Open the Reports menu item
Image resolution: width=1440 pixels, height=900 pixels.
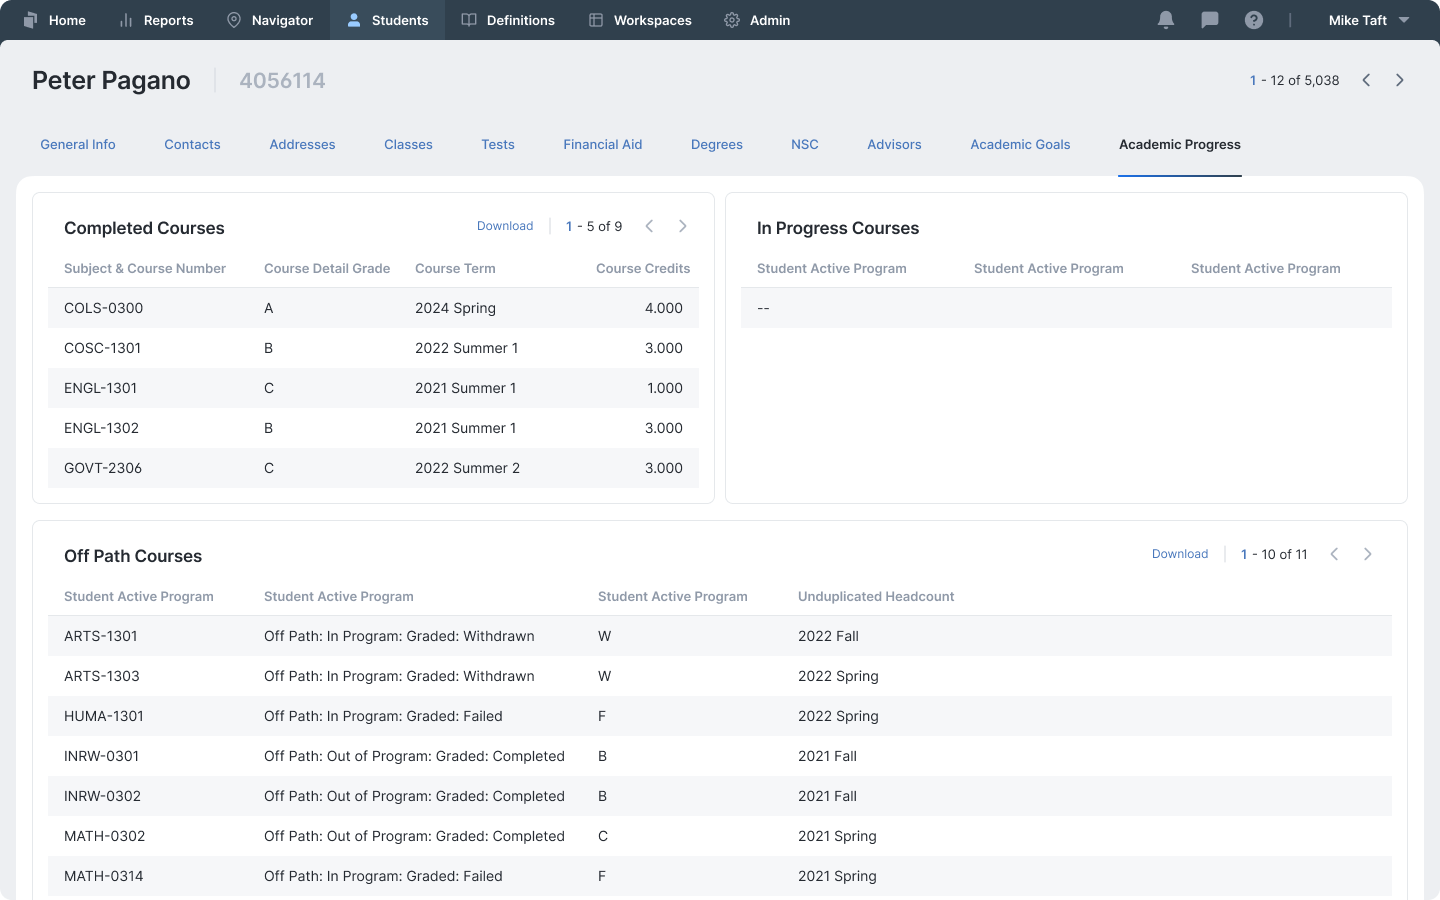(156, 20)
